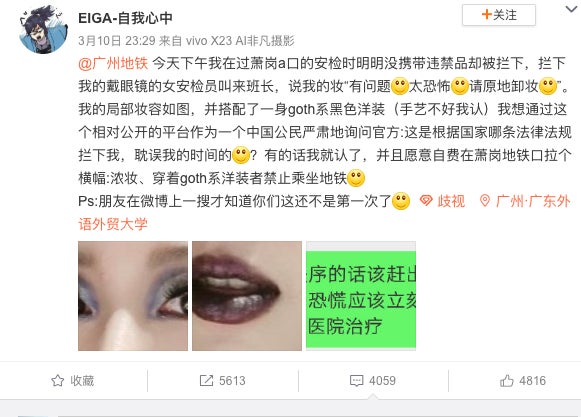Click the 3月10日 23:29 timestamp link
Viewport: 581px width, 417px height.
pyautogui.click(x=117, y=41)
